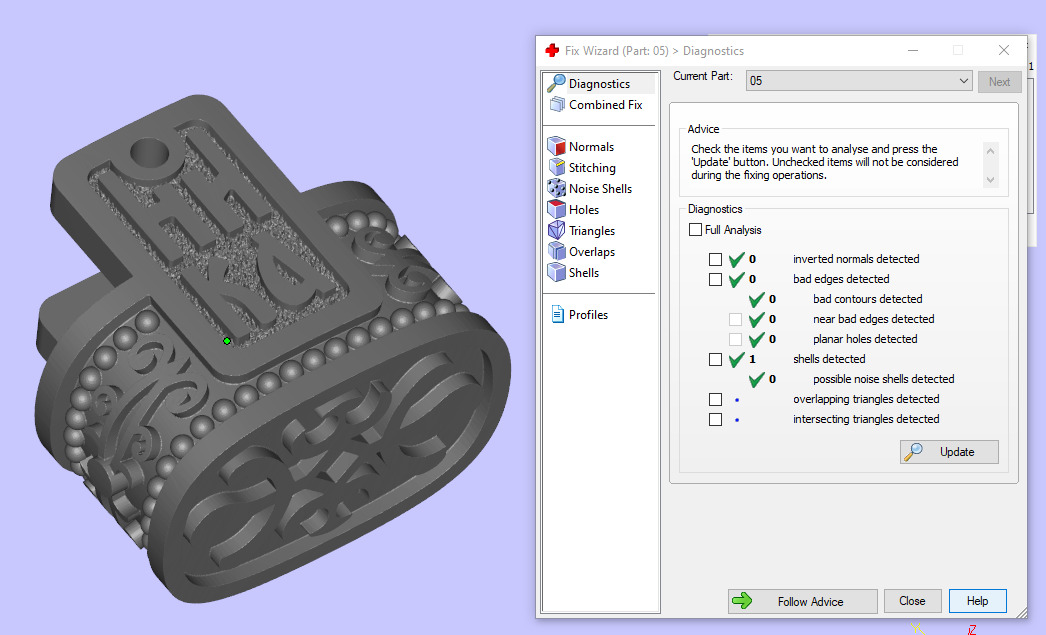The width and height of the screenshot is (1046, 635).
Task: Open the Stitching icon
Action: (556, 167)
